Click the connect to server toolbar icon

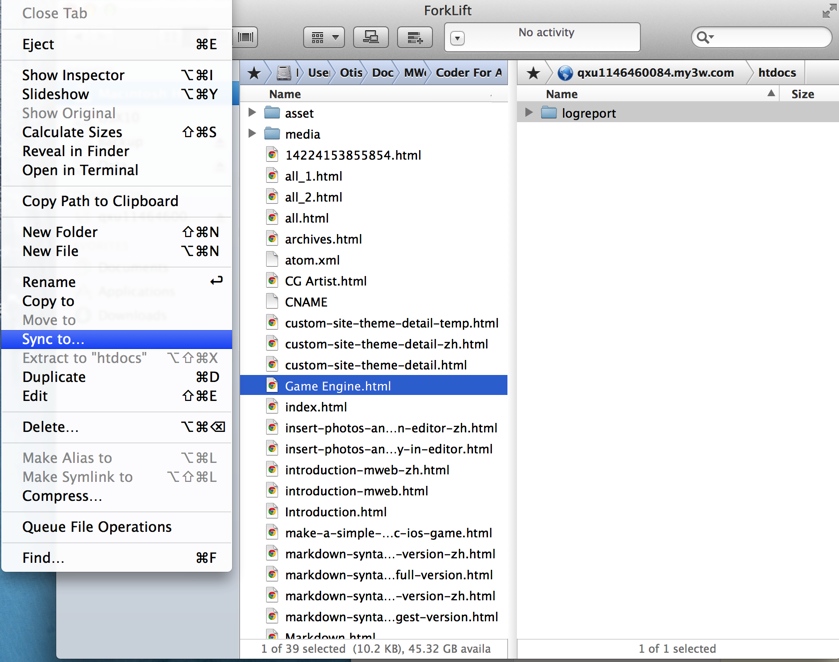coord(371,37)
